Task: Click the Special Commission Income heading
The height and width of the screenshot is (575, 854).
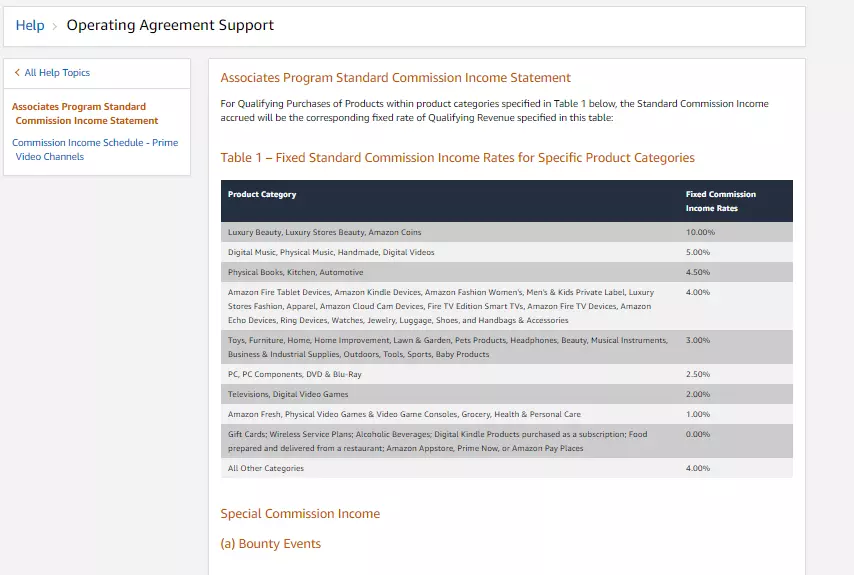Action: point(300,513)
